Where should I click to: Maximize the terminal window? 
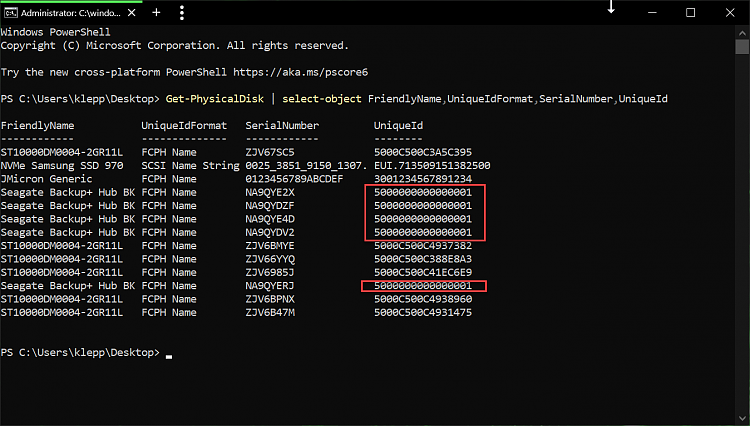[690, 13]
